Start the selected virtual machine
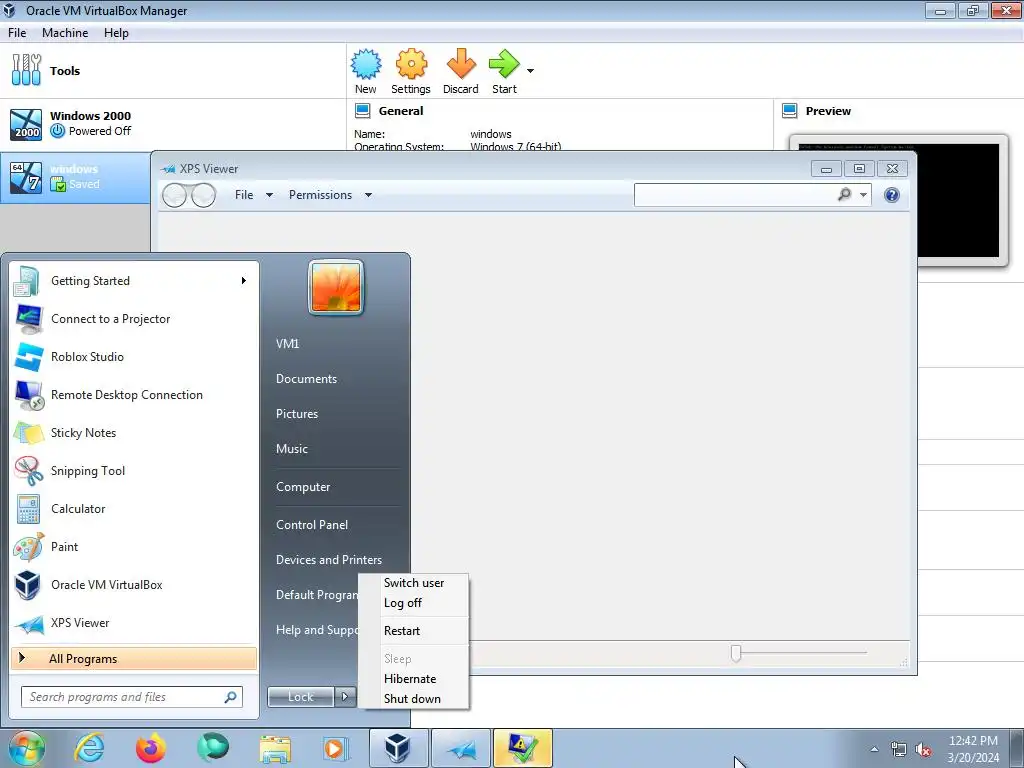The image size is (1024, 768). [504, 71]
